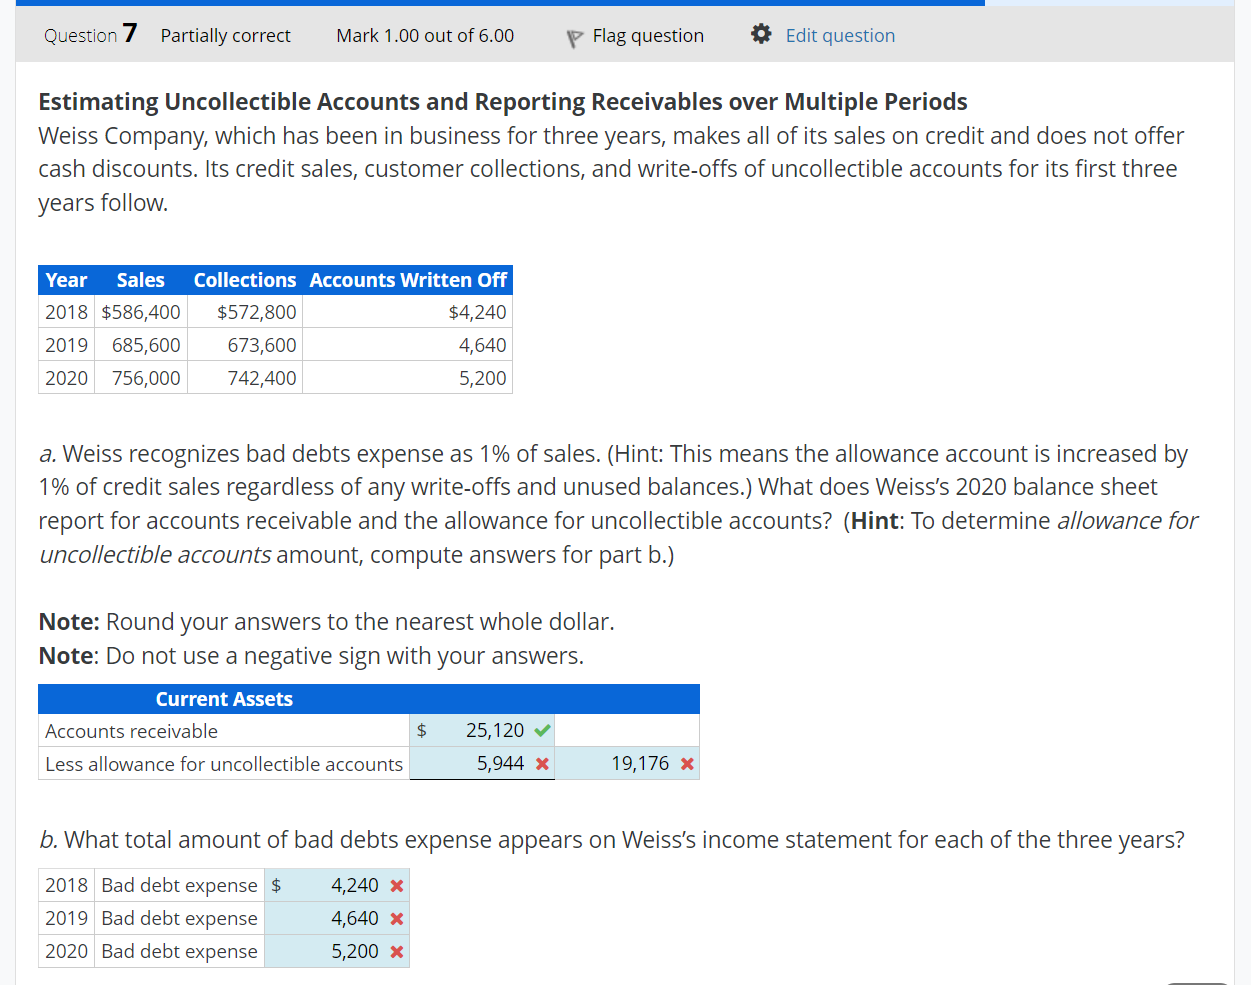Image resolution: width=1251 pixels, height=985 pixels.
Task: Open the Edit question link
Action: [x=839, y=34]
